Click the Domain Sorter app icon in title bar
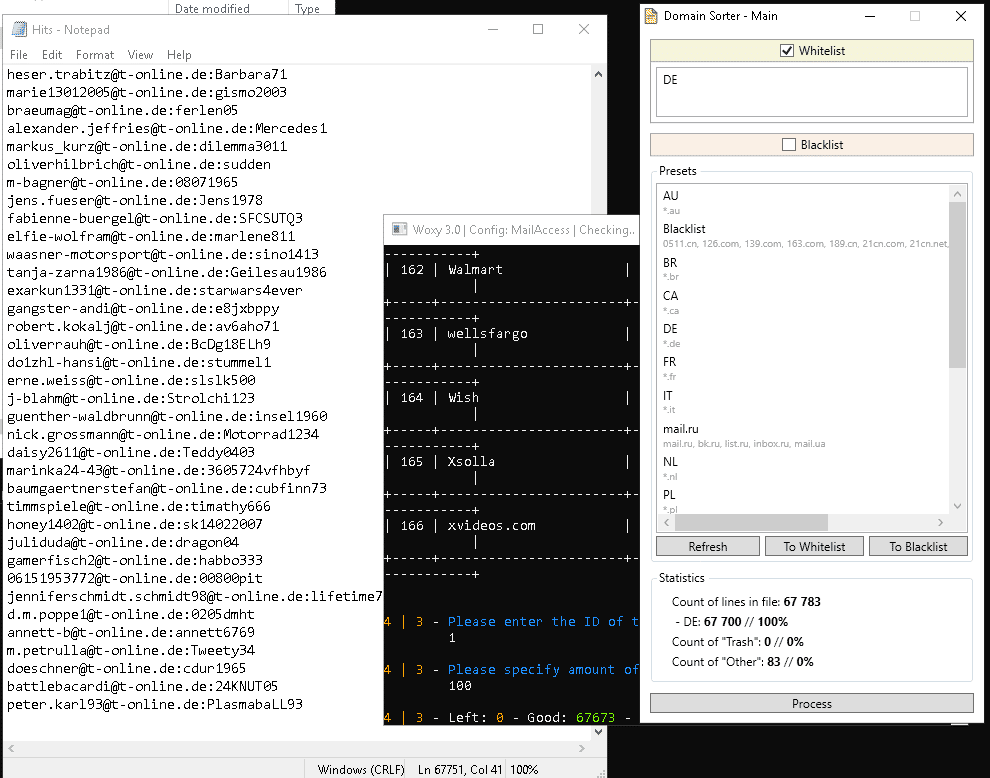The height and width of the screenshot is (778, 990). (650, 16)
